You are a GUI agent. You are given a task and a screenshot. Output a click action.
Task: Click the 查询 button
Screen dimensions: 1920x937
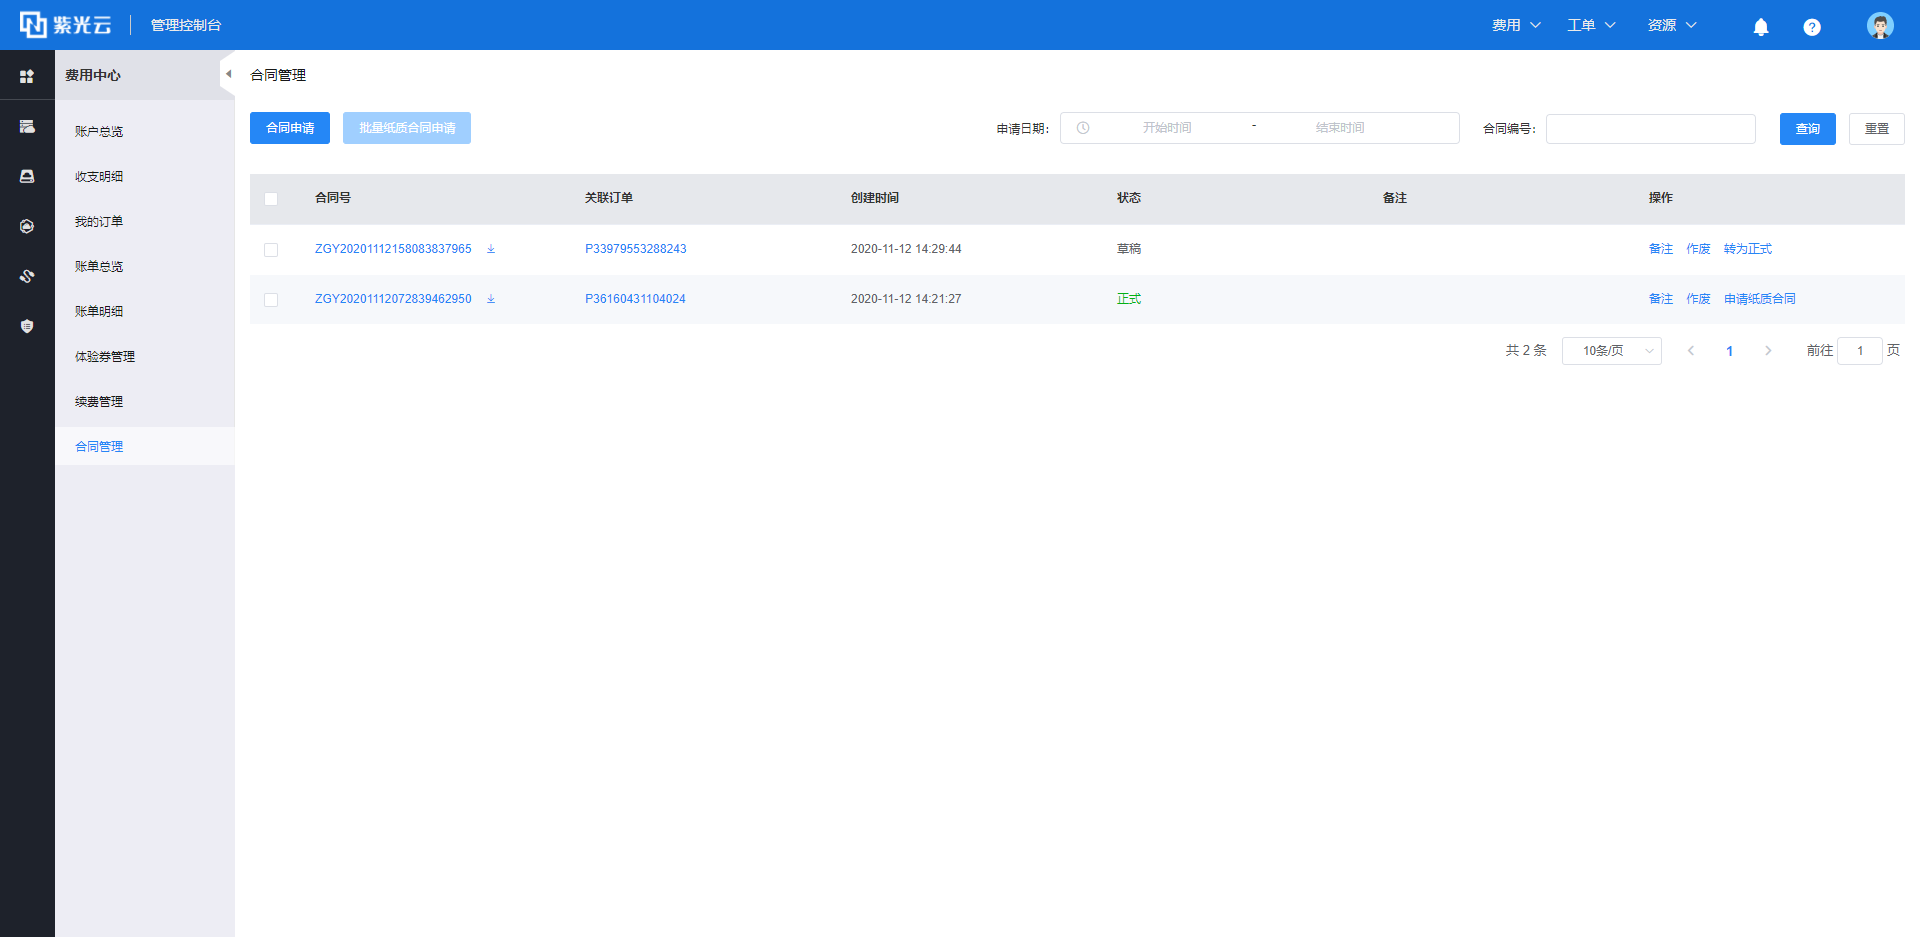[1808, 129]
